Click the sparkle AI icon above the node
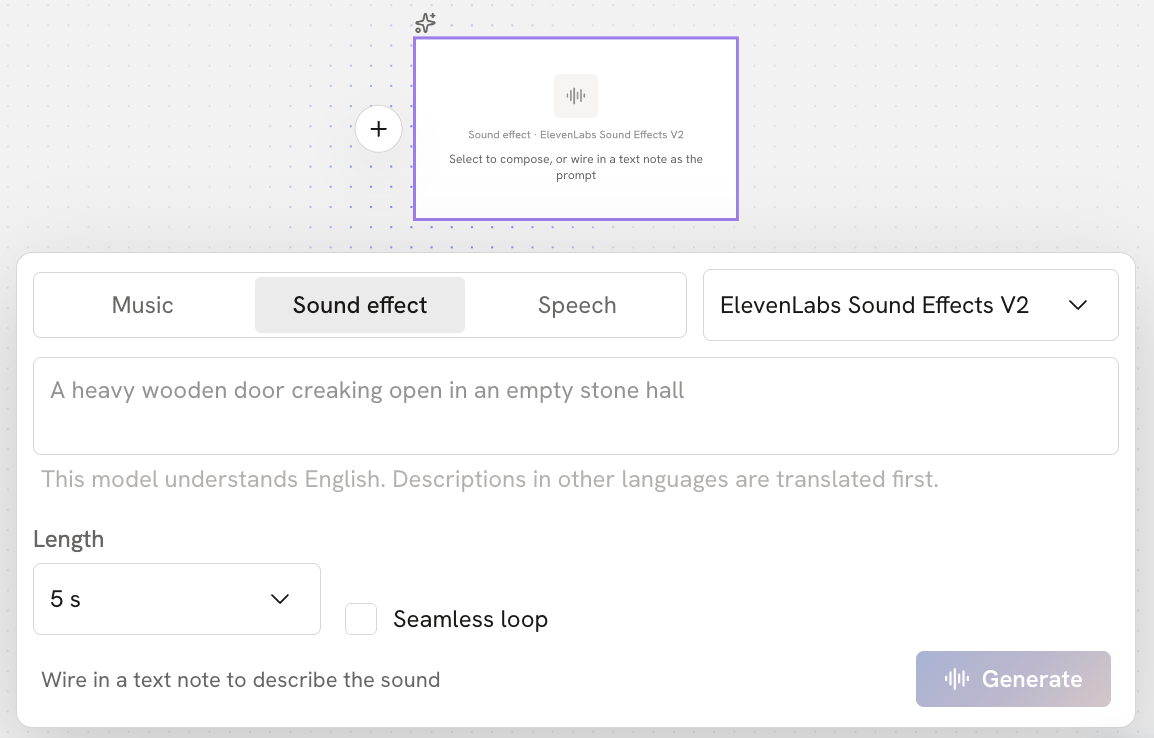 (425, 23)
